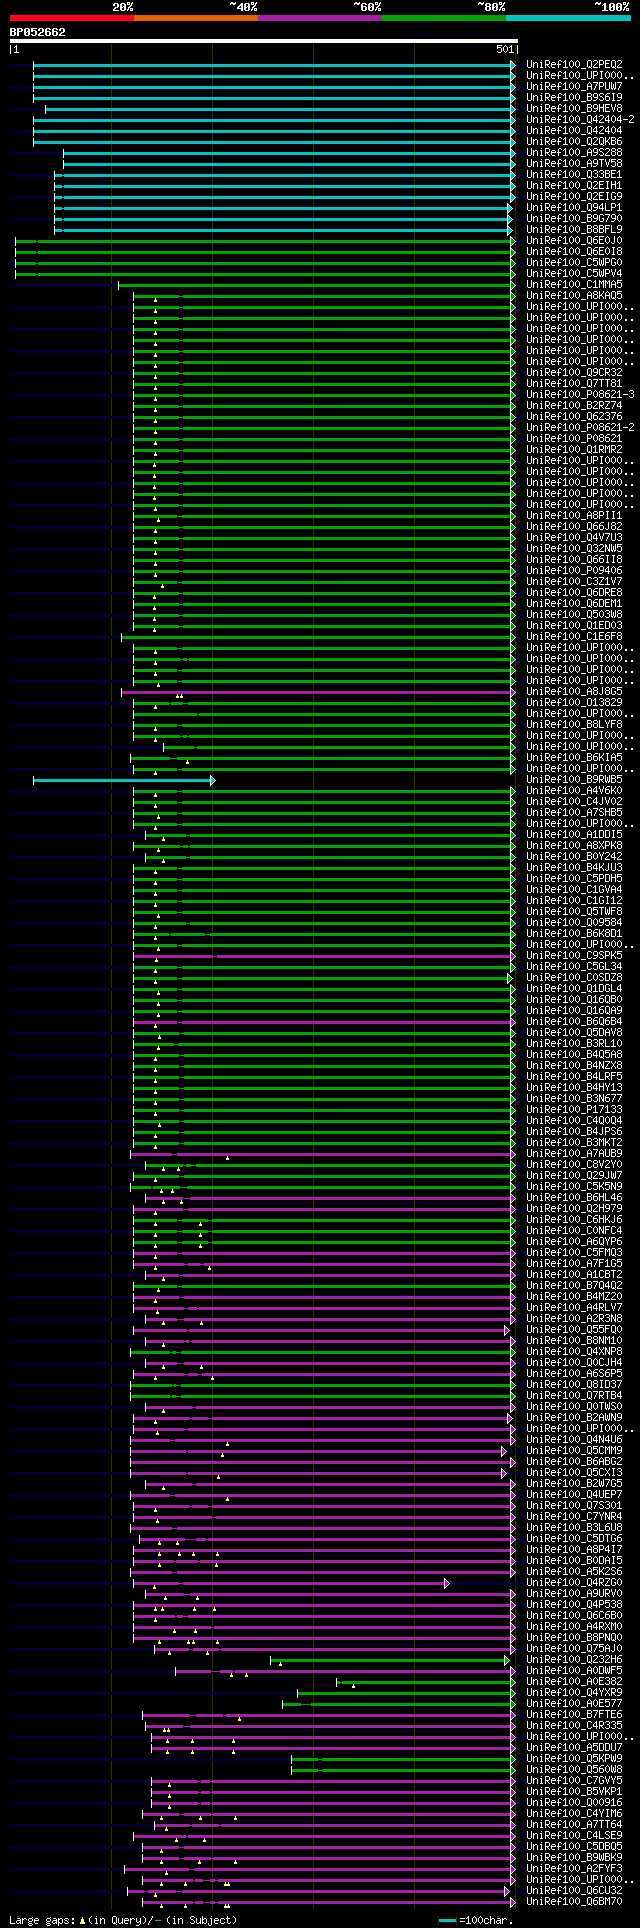This screenshot has width=640, height=1928.
Task: Open hit UniRef100_Q2PEQ2
Action: point(576,64)
